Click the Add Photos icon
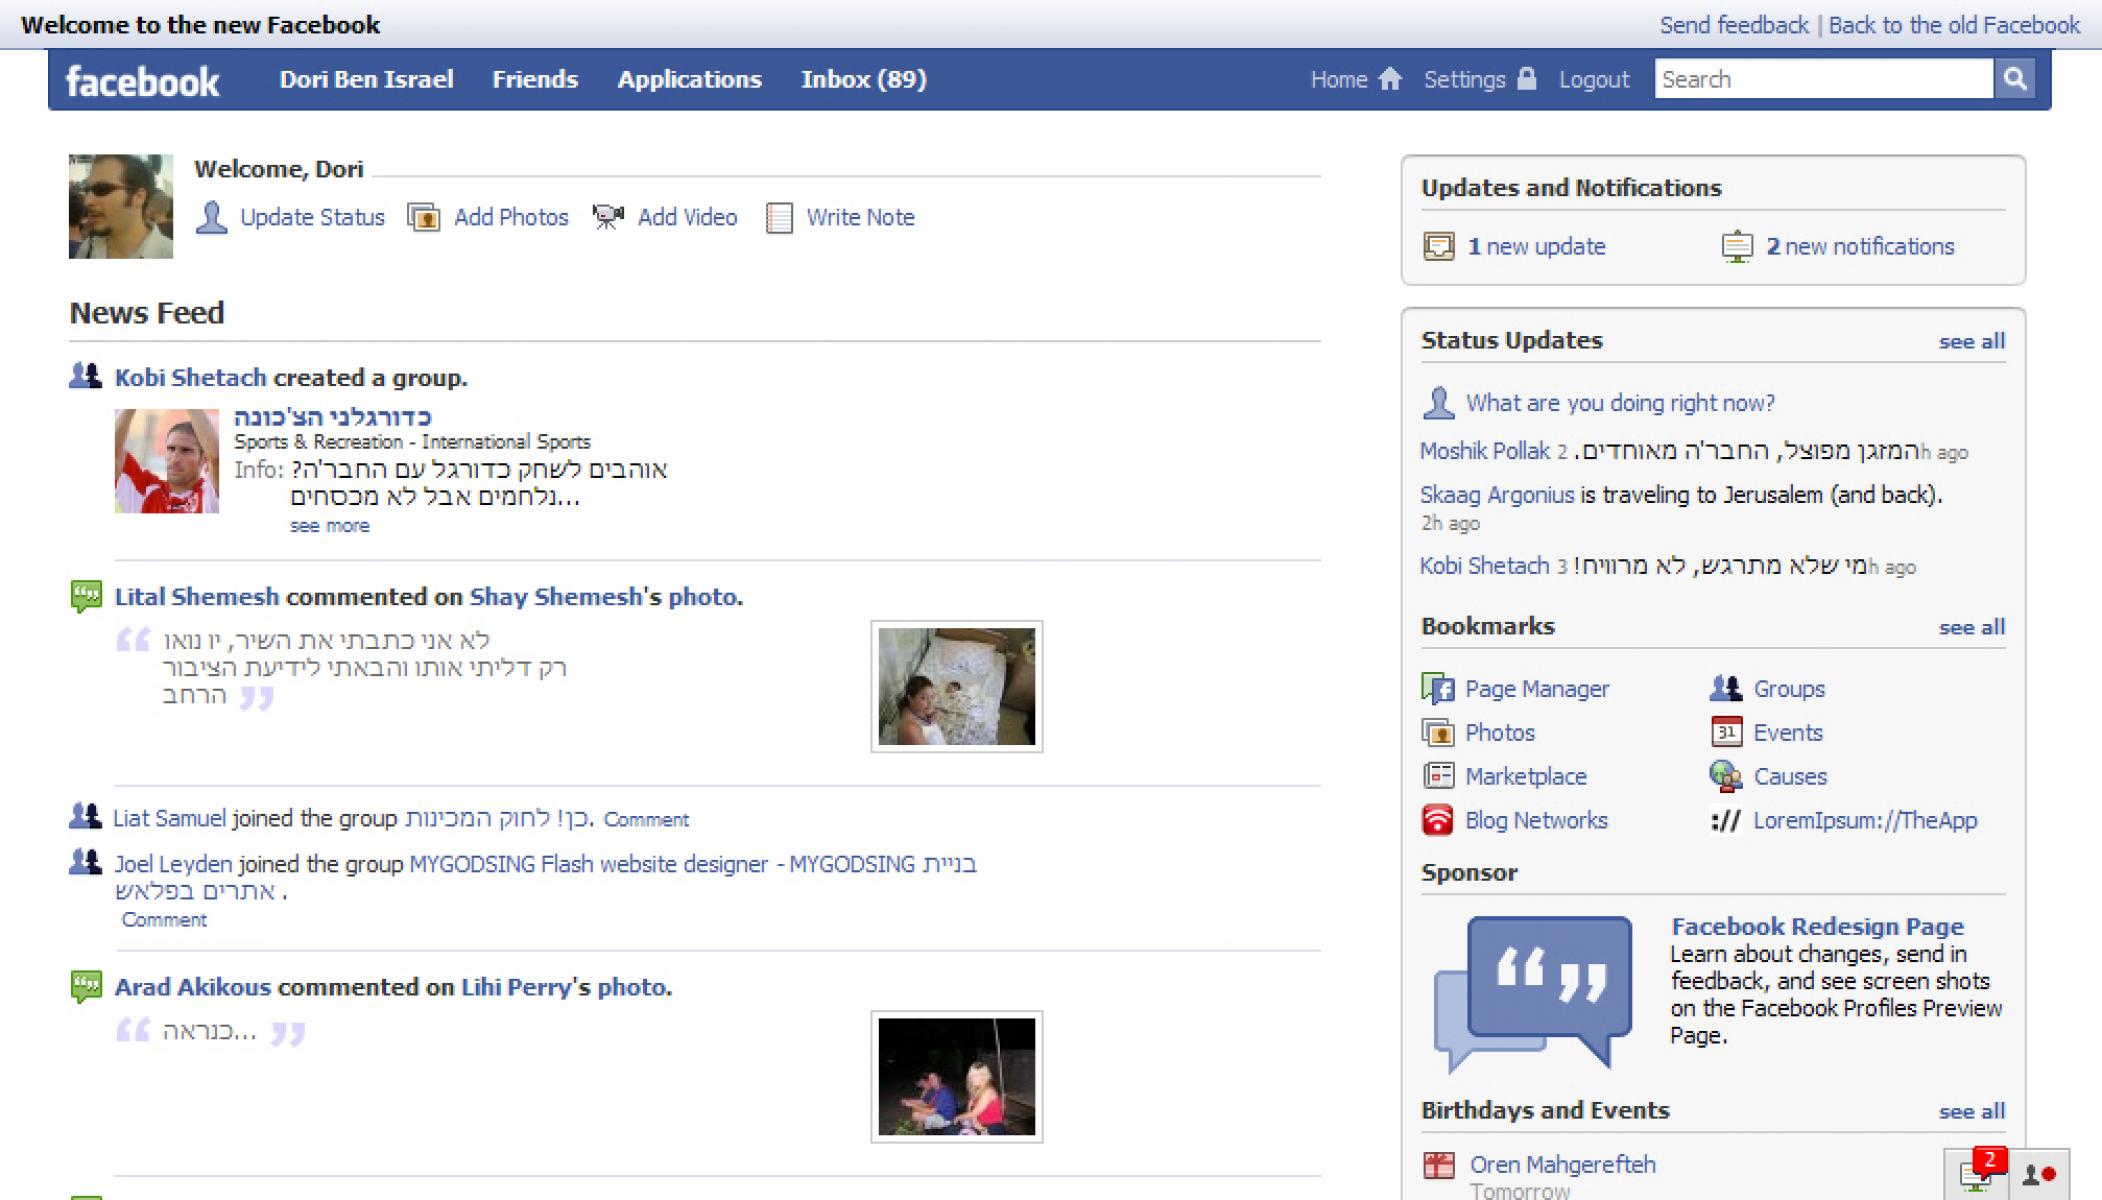The height and width of the screenshot is (1200, 2102). (423, 217)
